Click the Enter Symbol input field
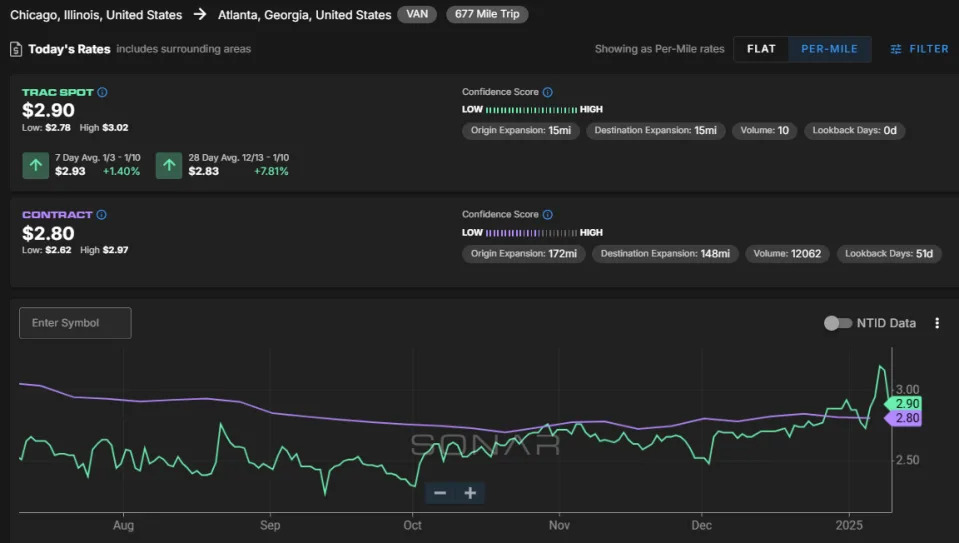959x543 pixels. pyautogui.click(x=75, y=323)
